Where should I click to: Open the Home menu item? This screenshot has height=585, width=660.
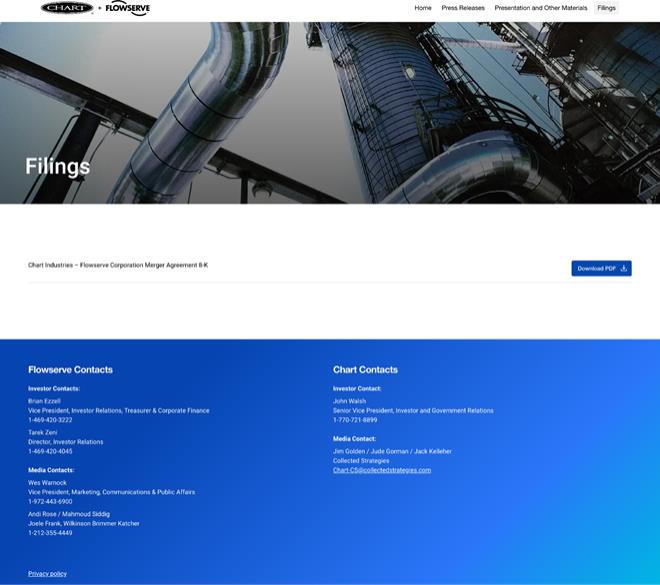(x=423, y=8)
